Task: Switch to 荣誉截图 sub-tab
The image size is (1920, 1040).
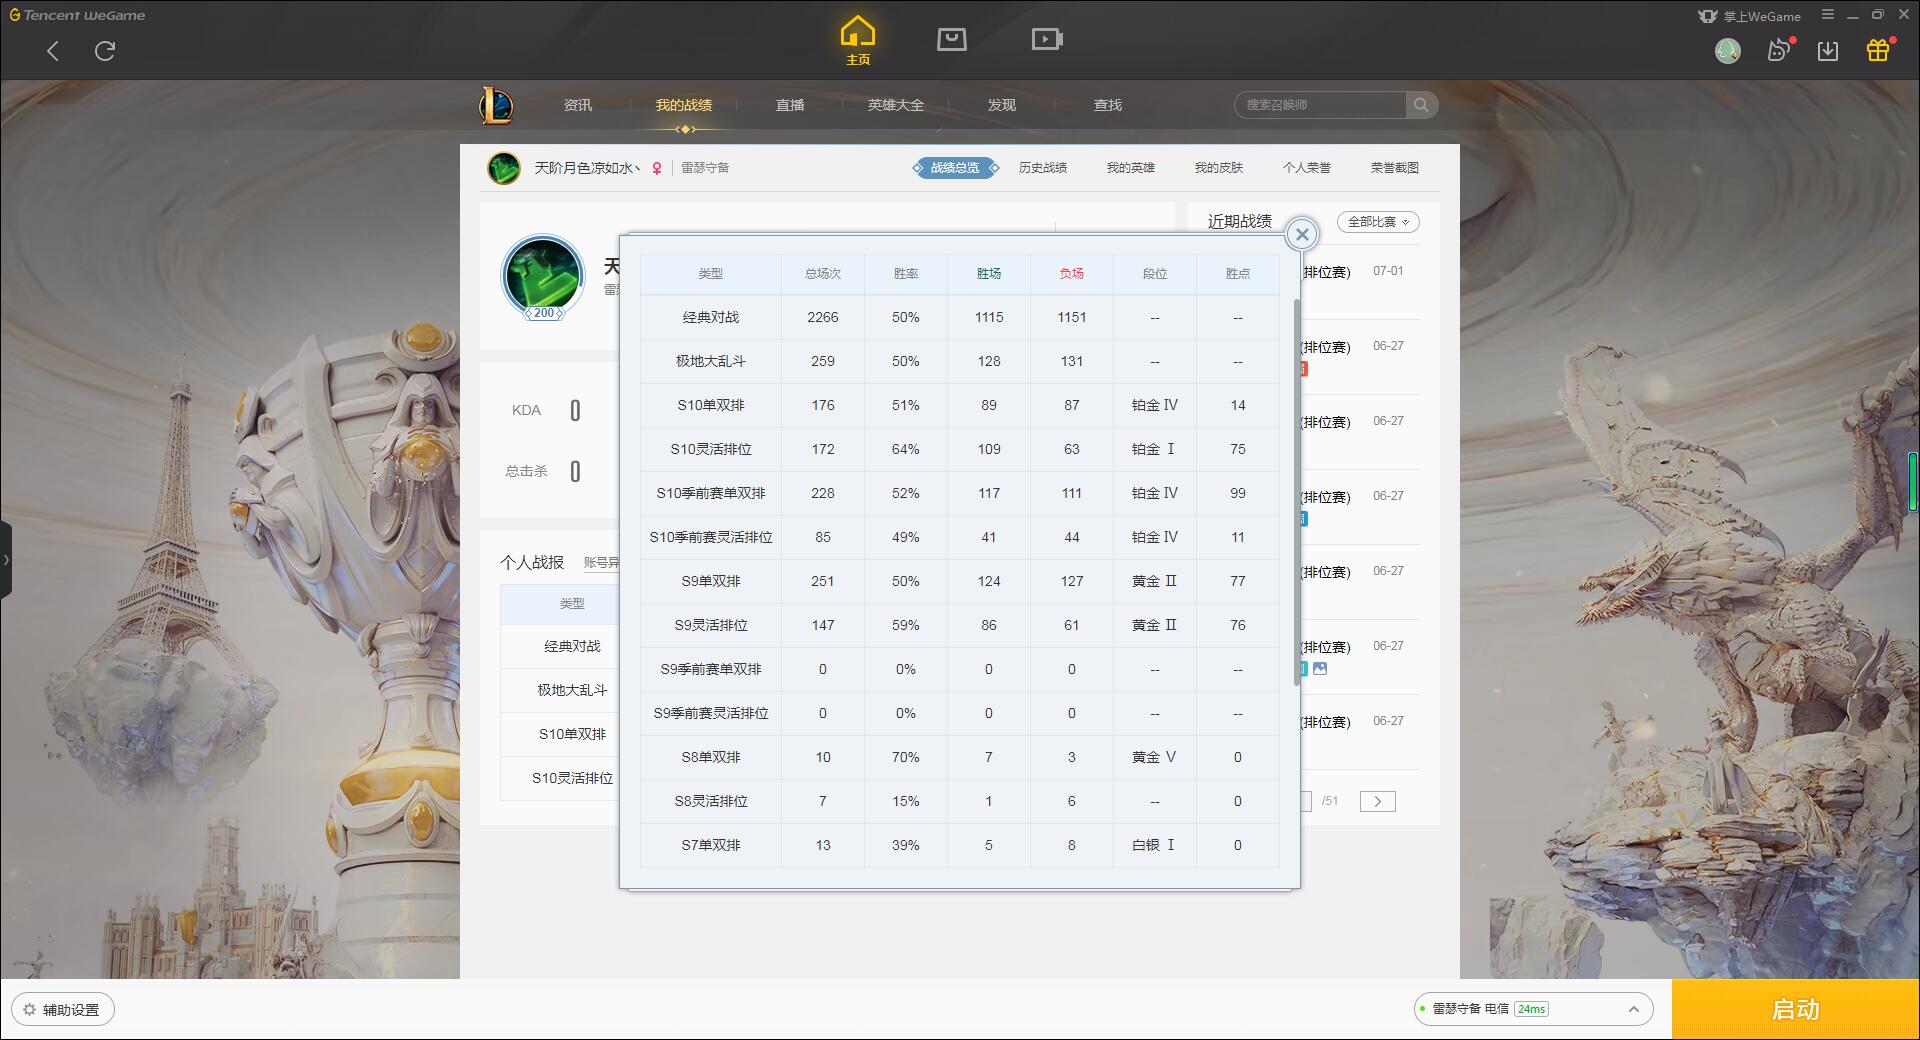Action: click(x=1395, y=168)
